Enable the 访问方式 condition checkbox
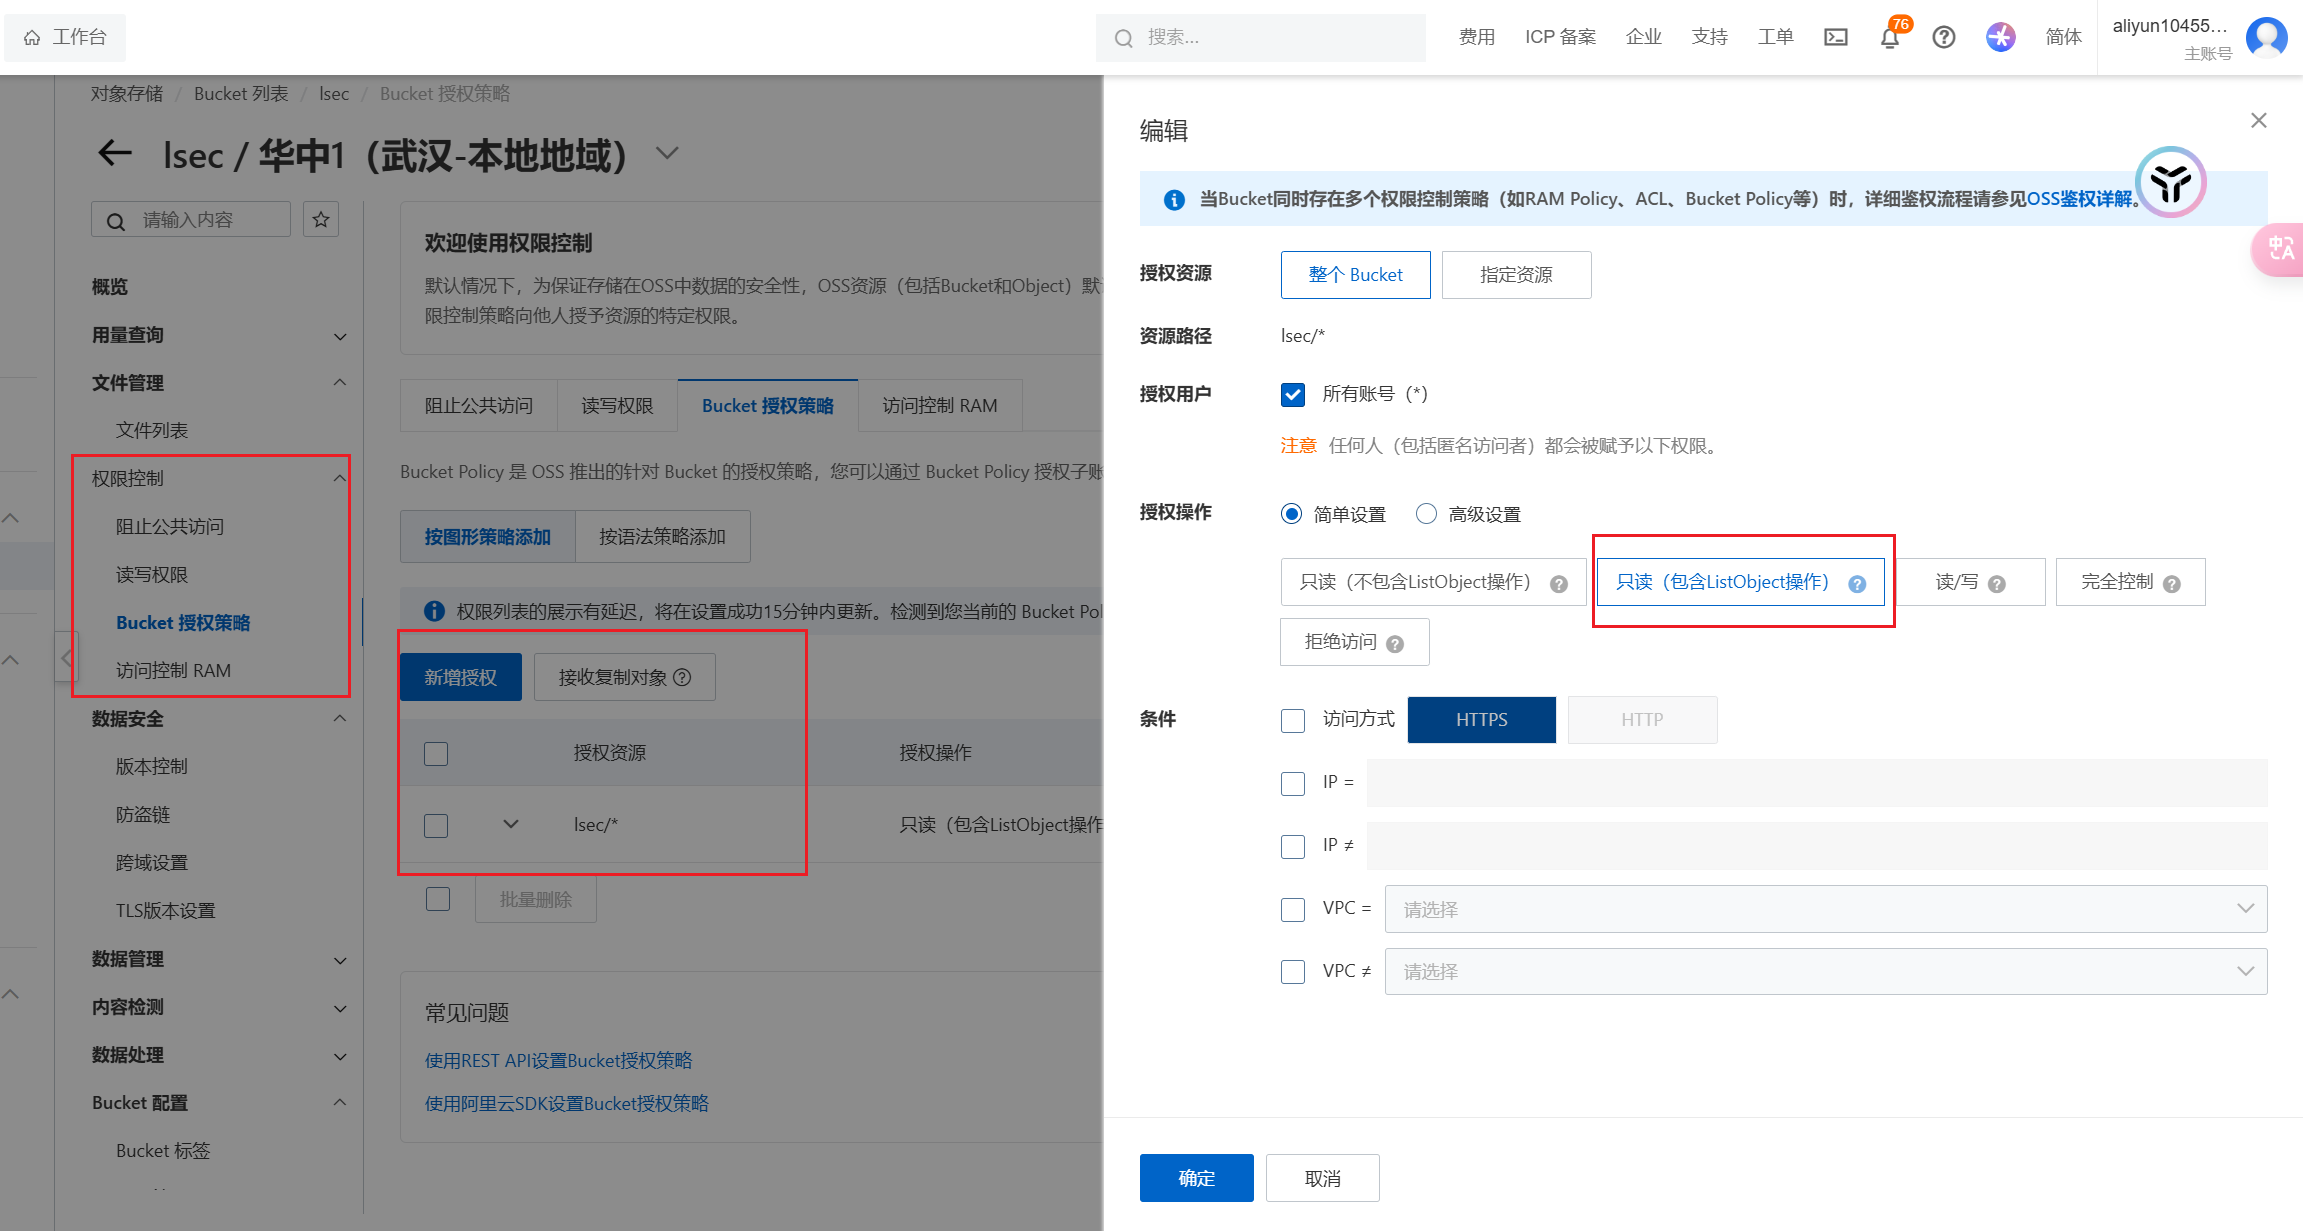Viewport: 2303px width, 1231px height. 1293,720
